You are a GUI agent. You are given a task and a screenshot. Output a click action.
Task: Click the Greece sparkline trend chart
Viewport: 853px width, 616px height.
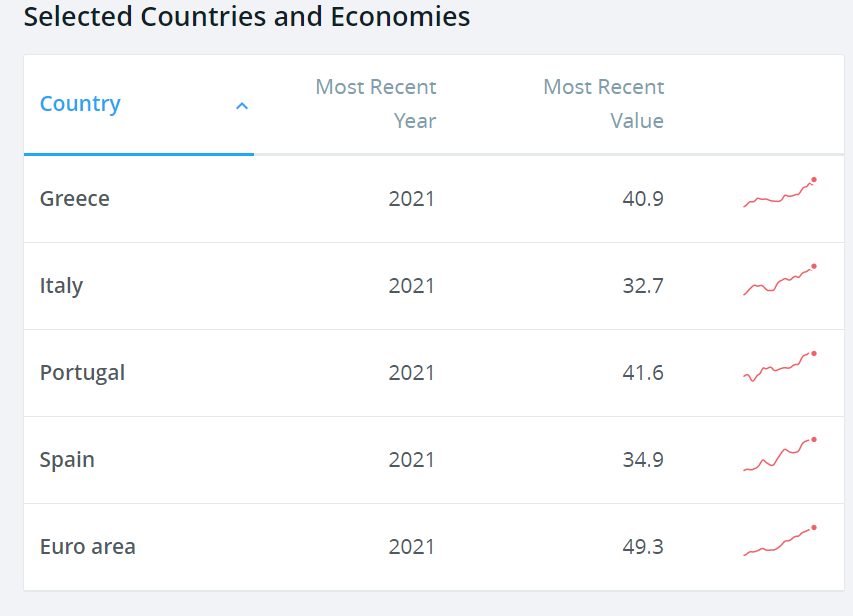780,194
